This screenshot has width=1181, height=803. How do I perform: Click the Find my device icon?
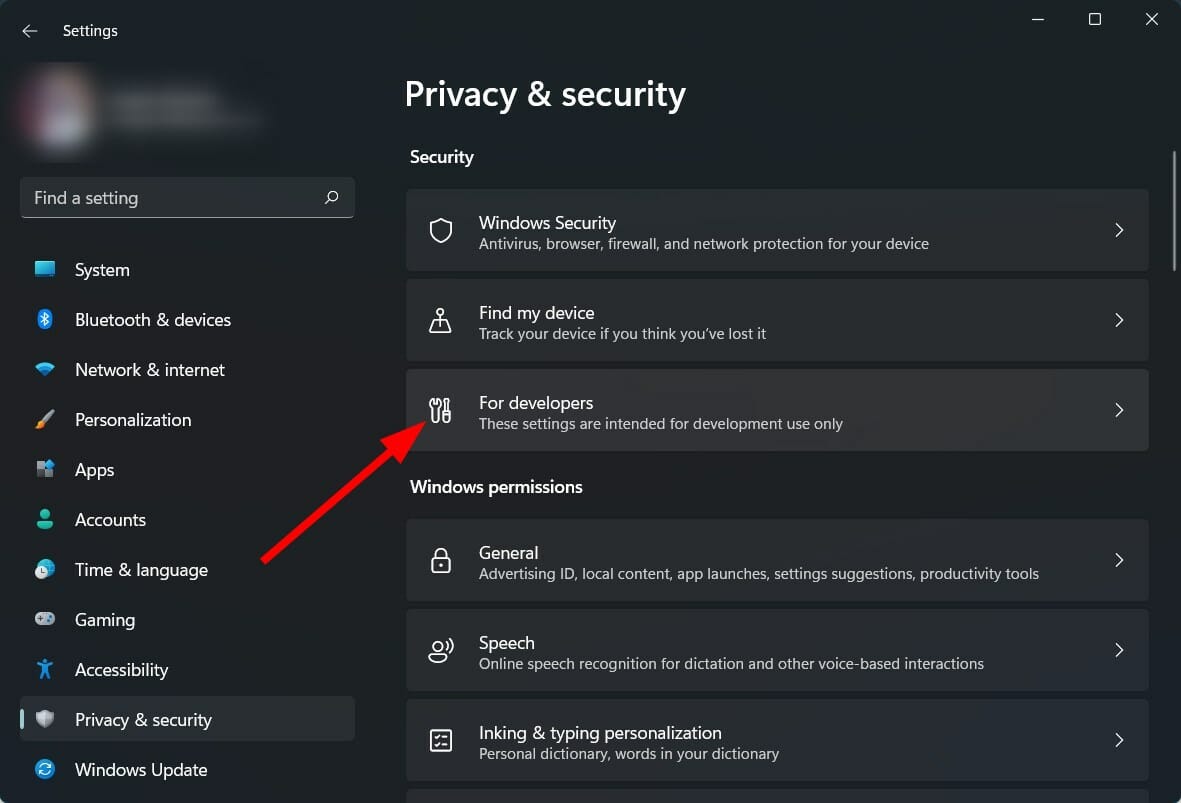click(x=441, y=321)
